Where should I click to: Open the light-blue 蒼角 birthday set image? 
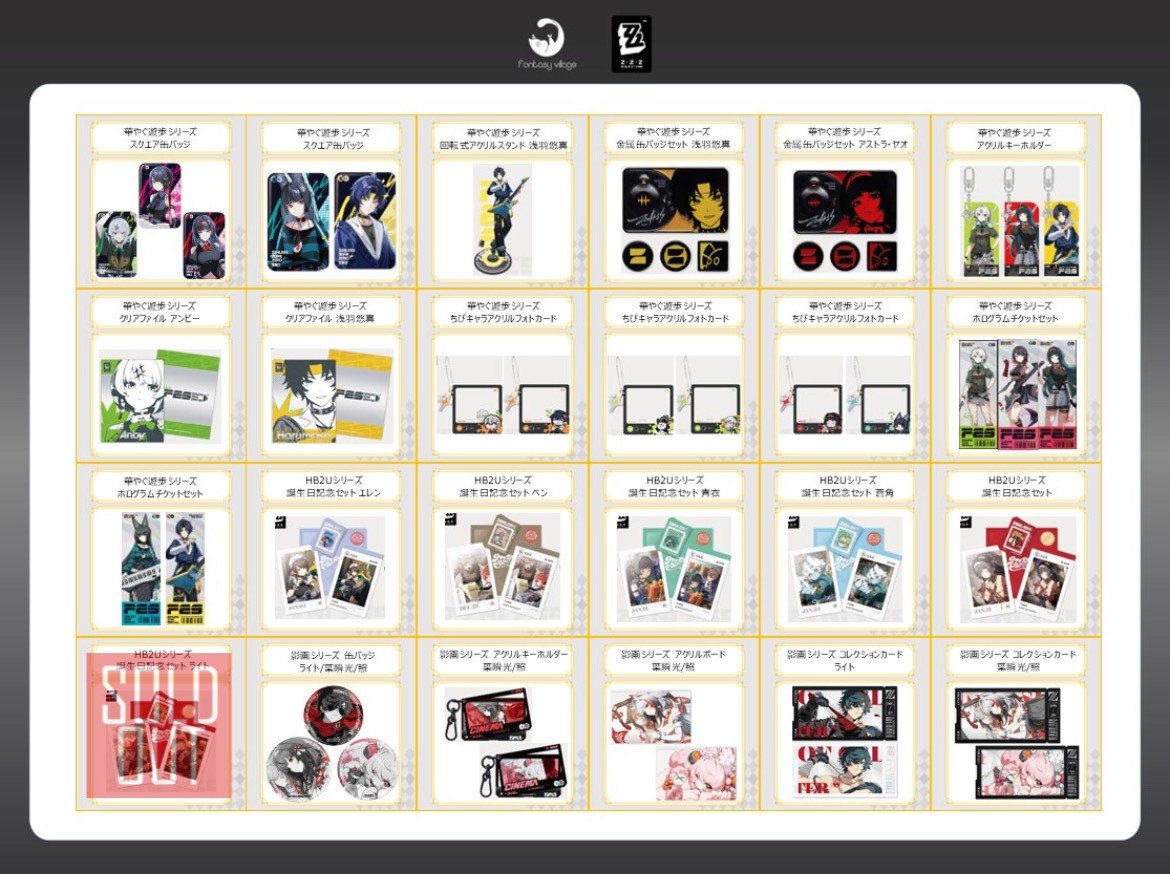click(845, 569)
